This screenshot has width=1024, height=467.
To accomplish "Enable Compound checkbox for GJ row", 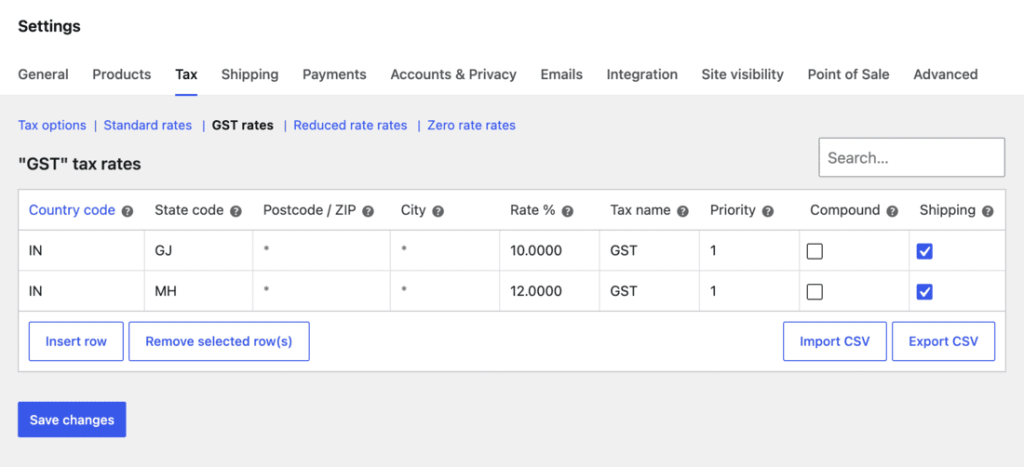I will click(x=814, y=251).
